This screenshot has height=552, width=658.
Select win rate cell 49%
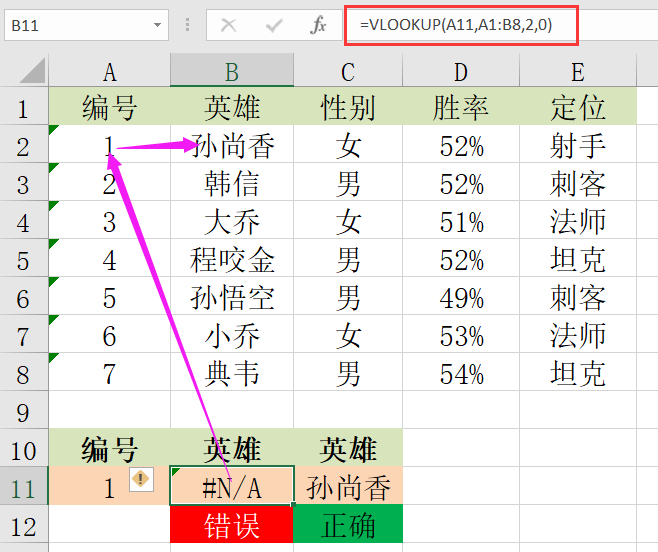[x=461, y=297]
